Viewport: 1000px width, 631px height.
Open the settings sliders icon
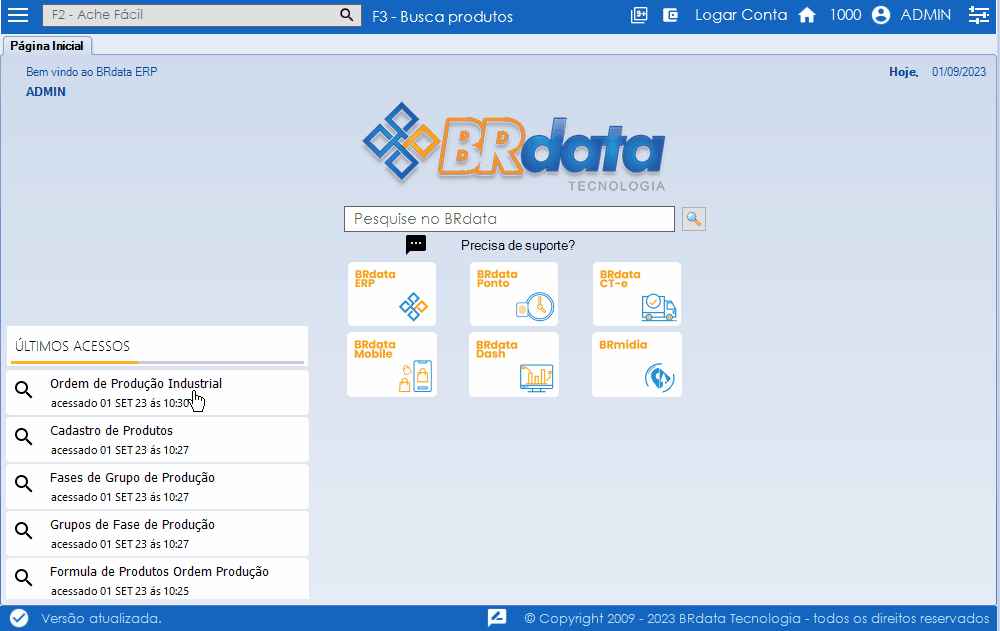(979, 16)
